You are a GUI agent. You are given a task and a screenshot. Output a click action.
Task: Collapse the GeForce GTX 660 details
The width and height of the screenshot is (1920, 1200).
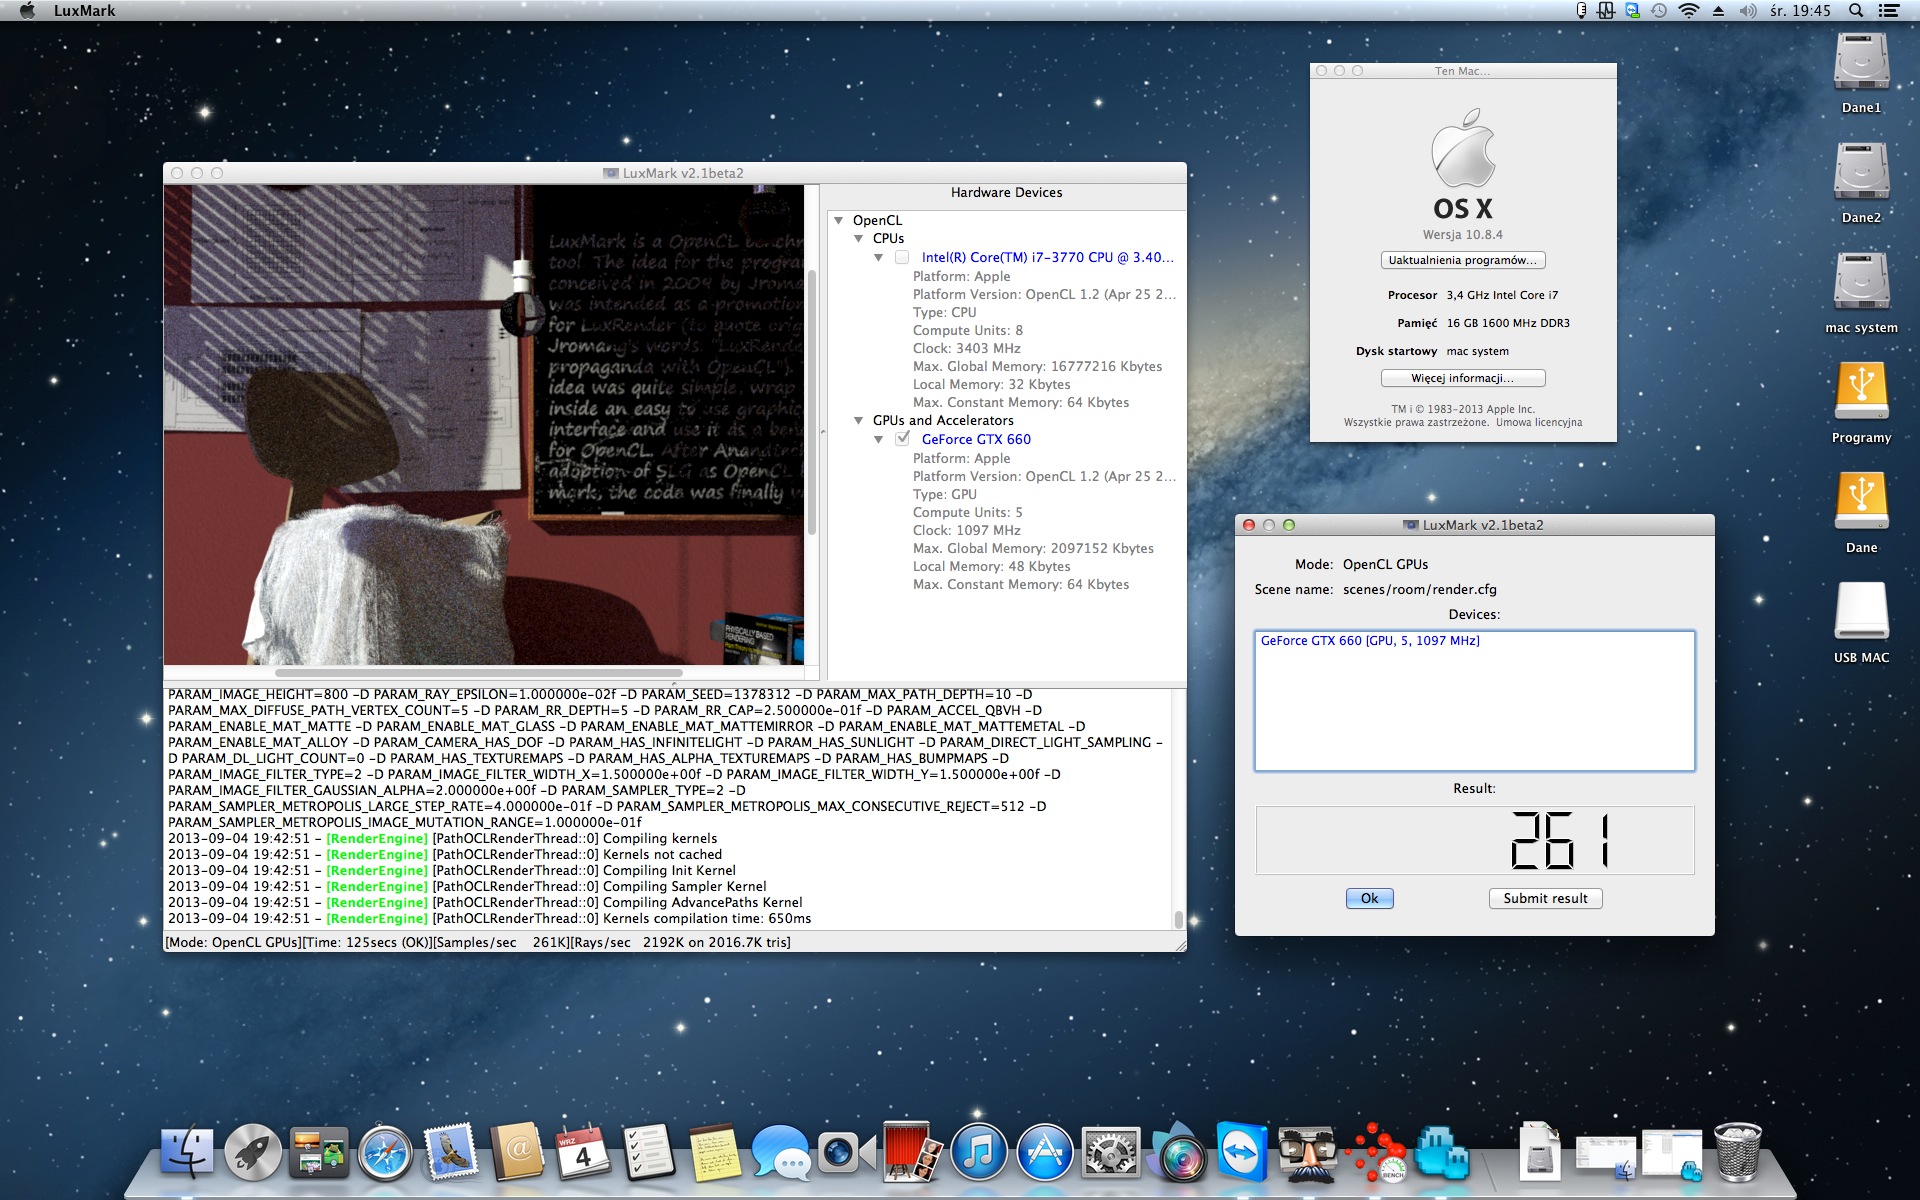click(x=879, y=439)
